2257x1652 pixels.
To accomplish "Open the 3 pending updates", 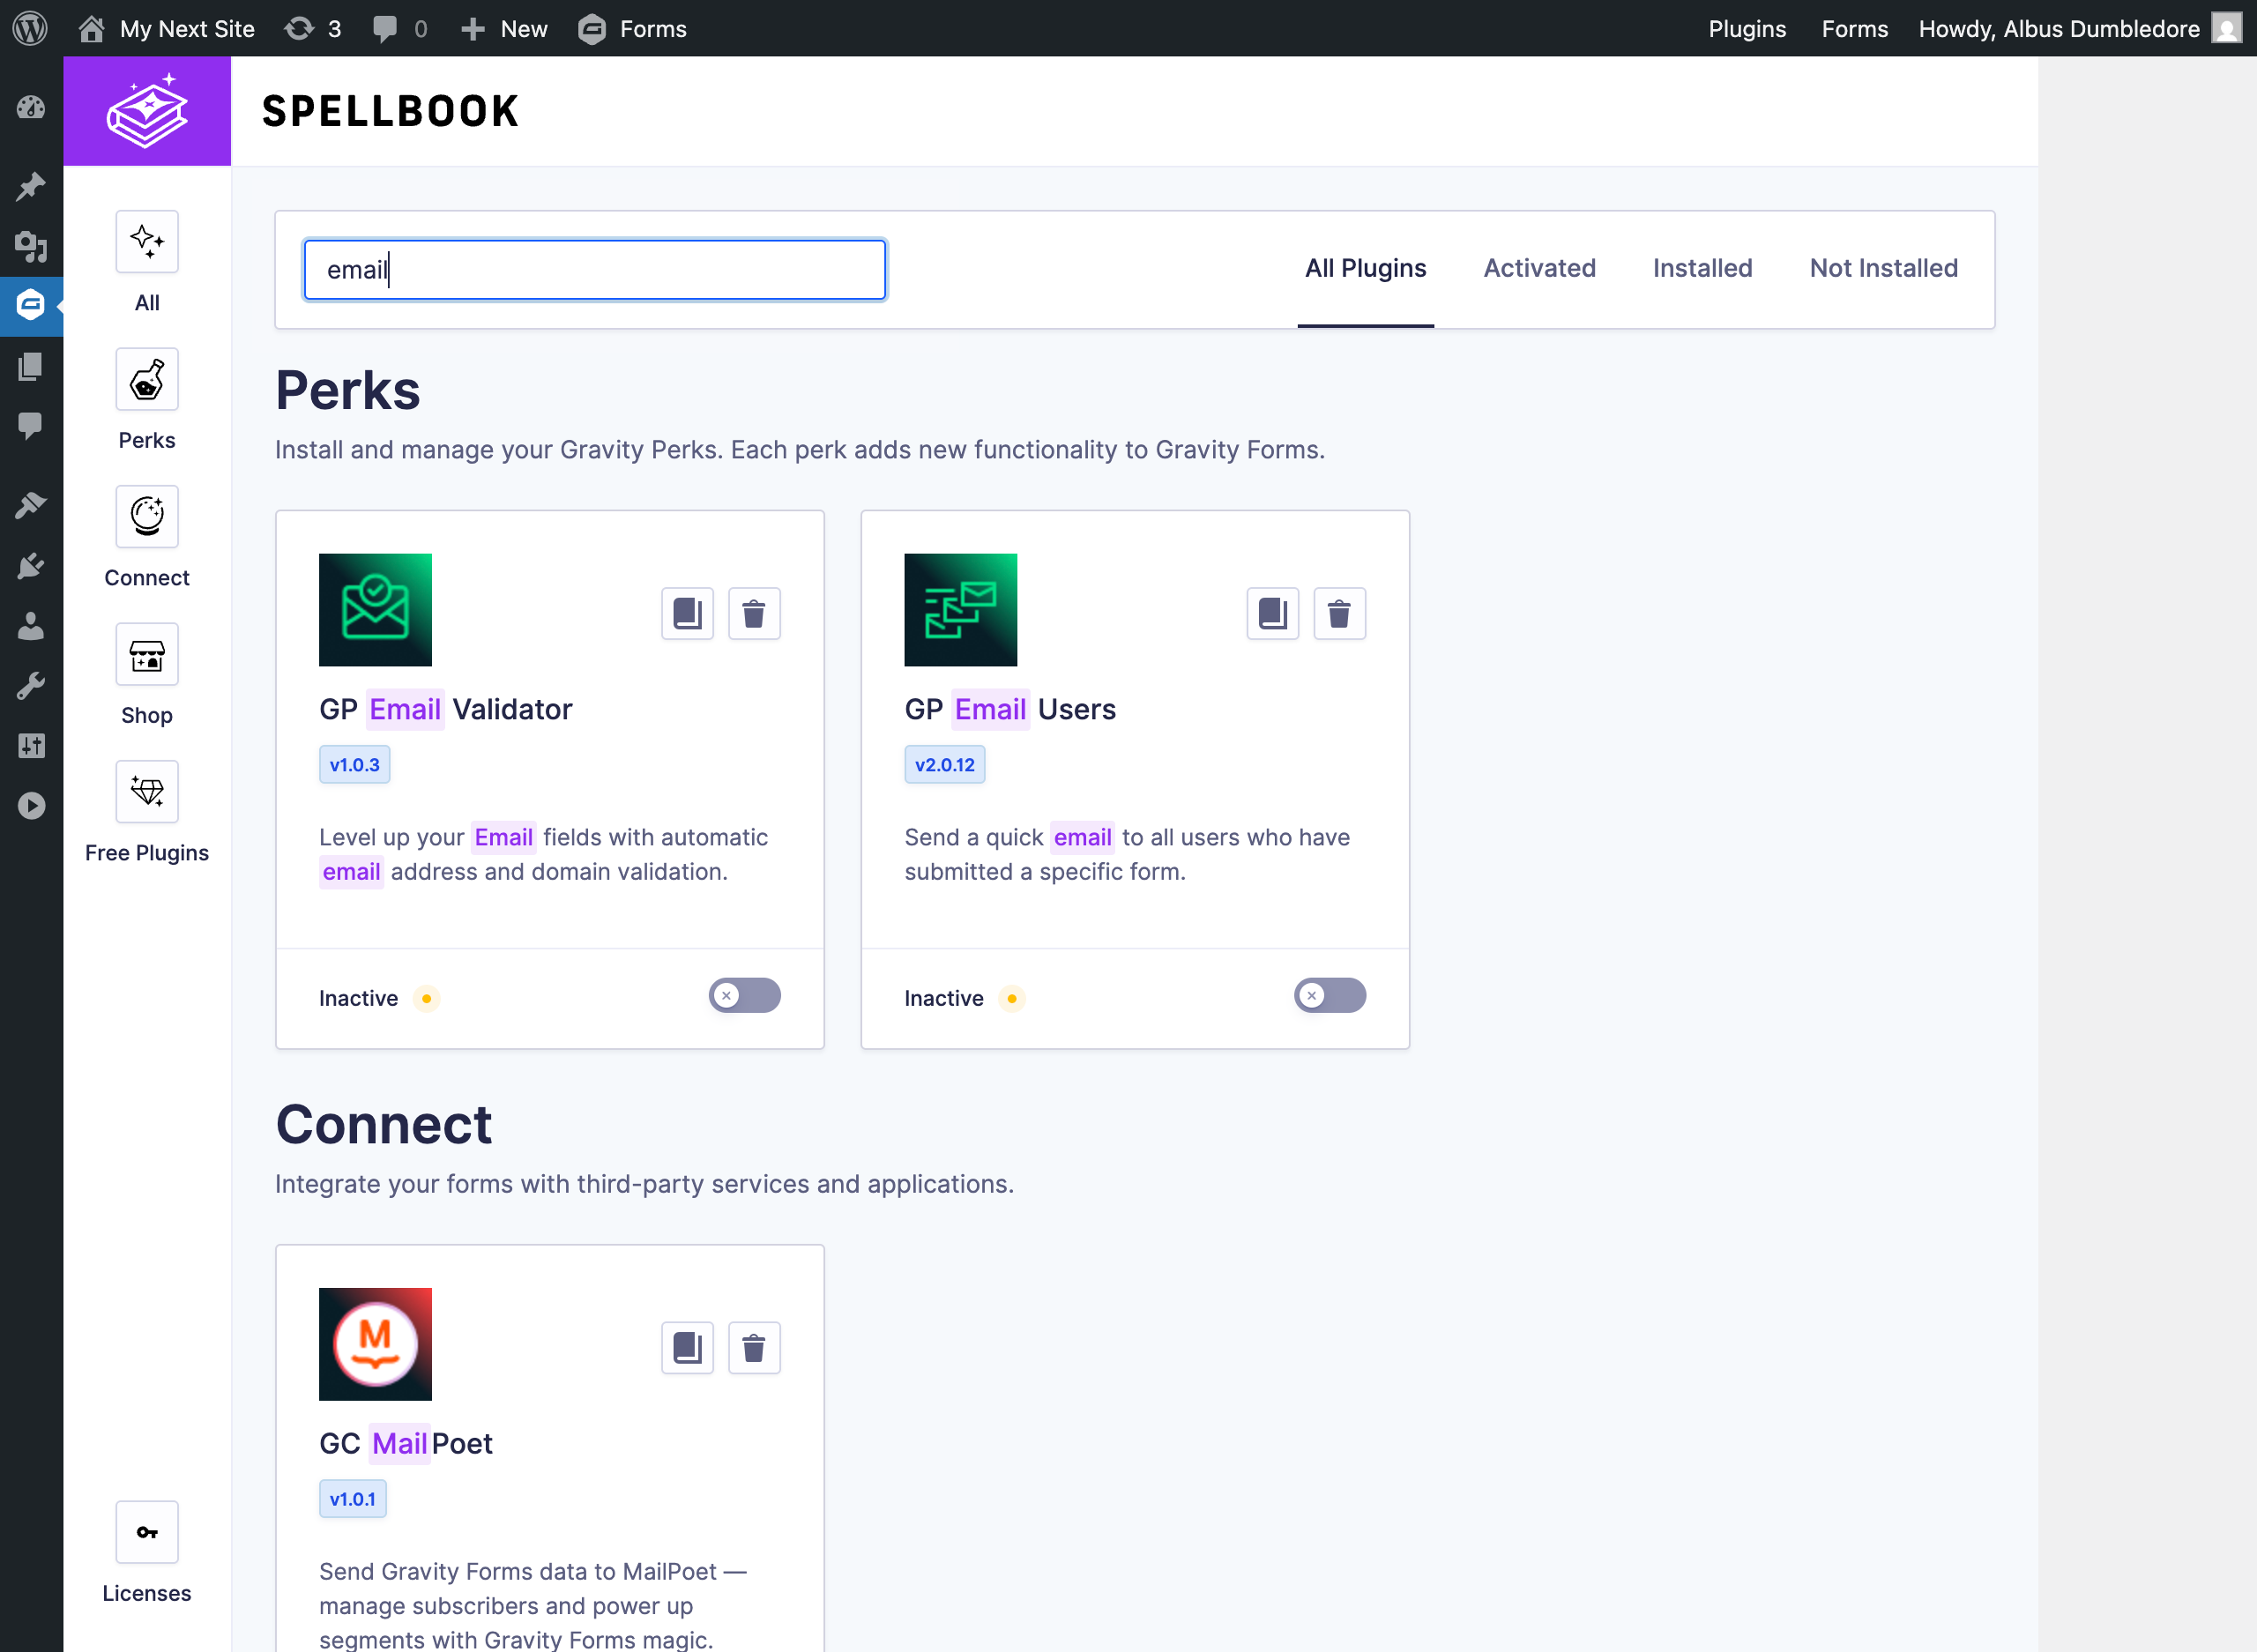I will 313,28.
